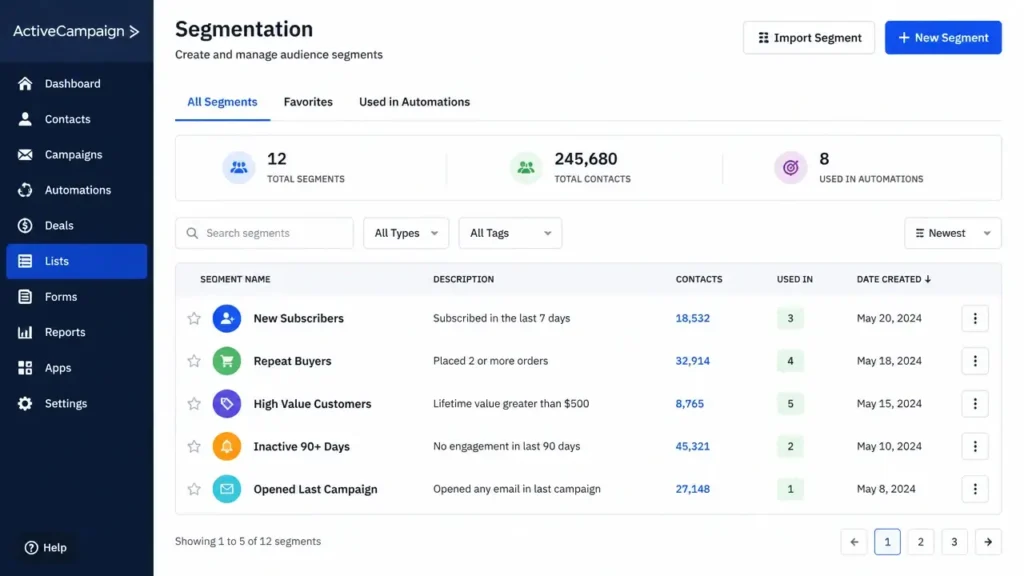Image resolution: width=1024 pixels, height=576 pixels.
Task: Favorite the Repeat Buyers segment star
Action: tap(194, 360)
